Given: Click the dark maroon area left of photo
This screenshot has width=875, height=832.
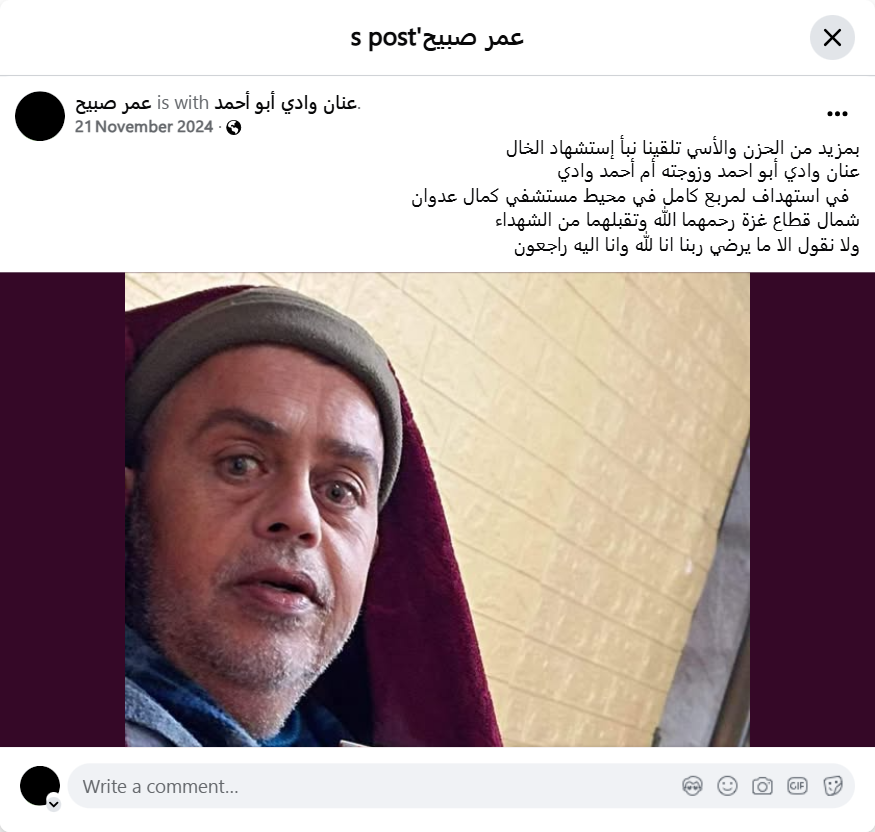Looking at the screenshot, I should 62,509.
